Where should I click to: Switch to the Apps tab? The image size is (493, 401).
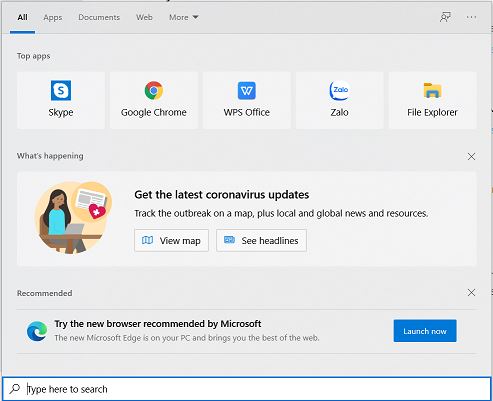tap(53, 17)
